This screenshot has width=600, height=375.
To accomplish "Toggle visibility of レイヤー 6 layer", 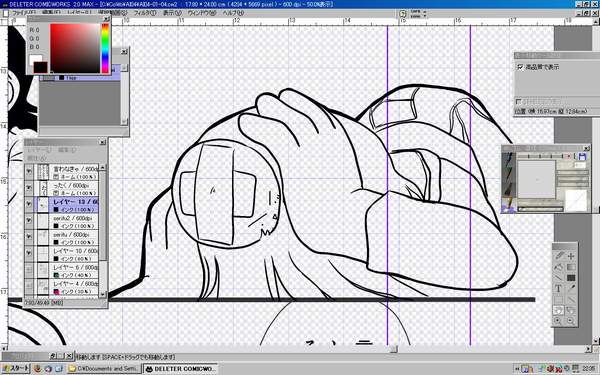I will pos(29,270).
